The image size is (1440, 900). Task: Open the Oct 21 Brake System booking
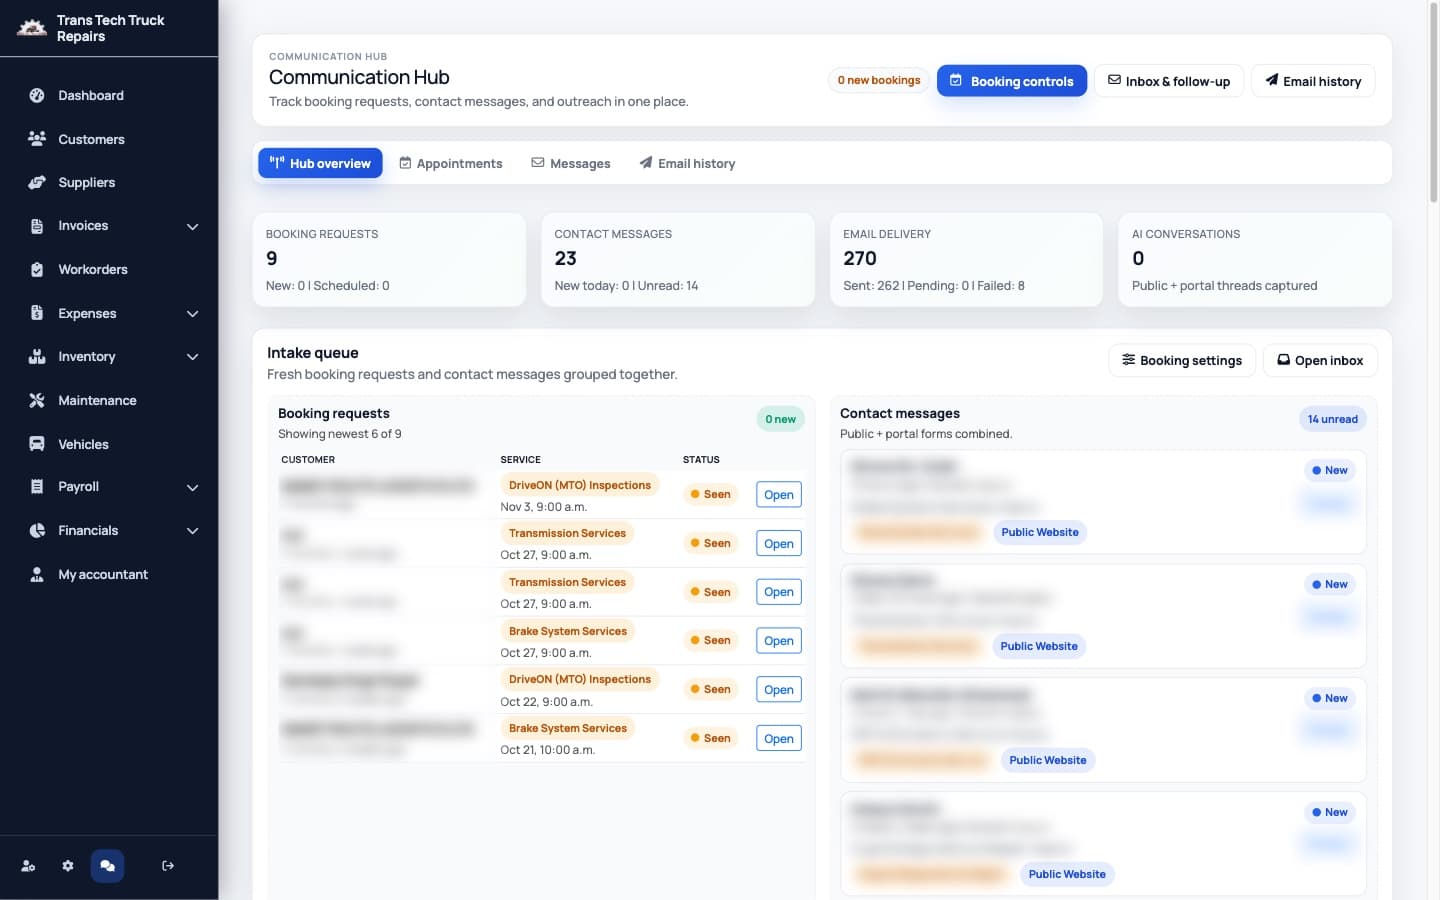[779, 739]
